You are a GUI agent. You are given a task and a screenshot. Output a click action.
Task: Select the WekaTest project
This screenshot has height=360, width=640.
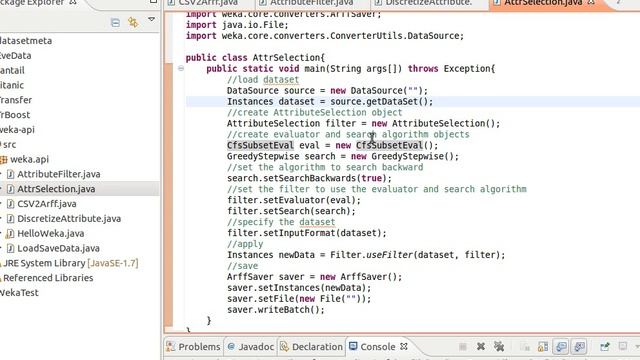tap(19, 293)
